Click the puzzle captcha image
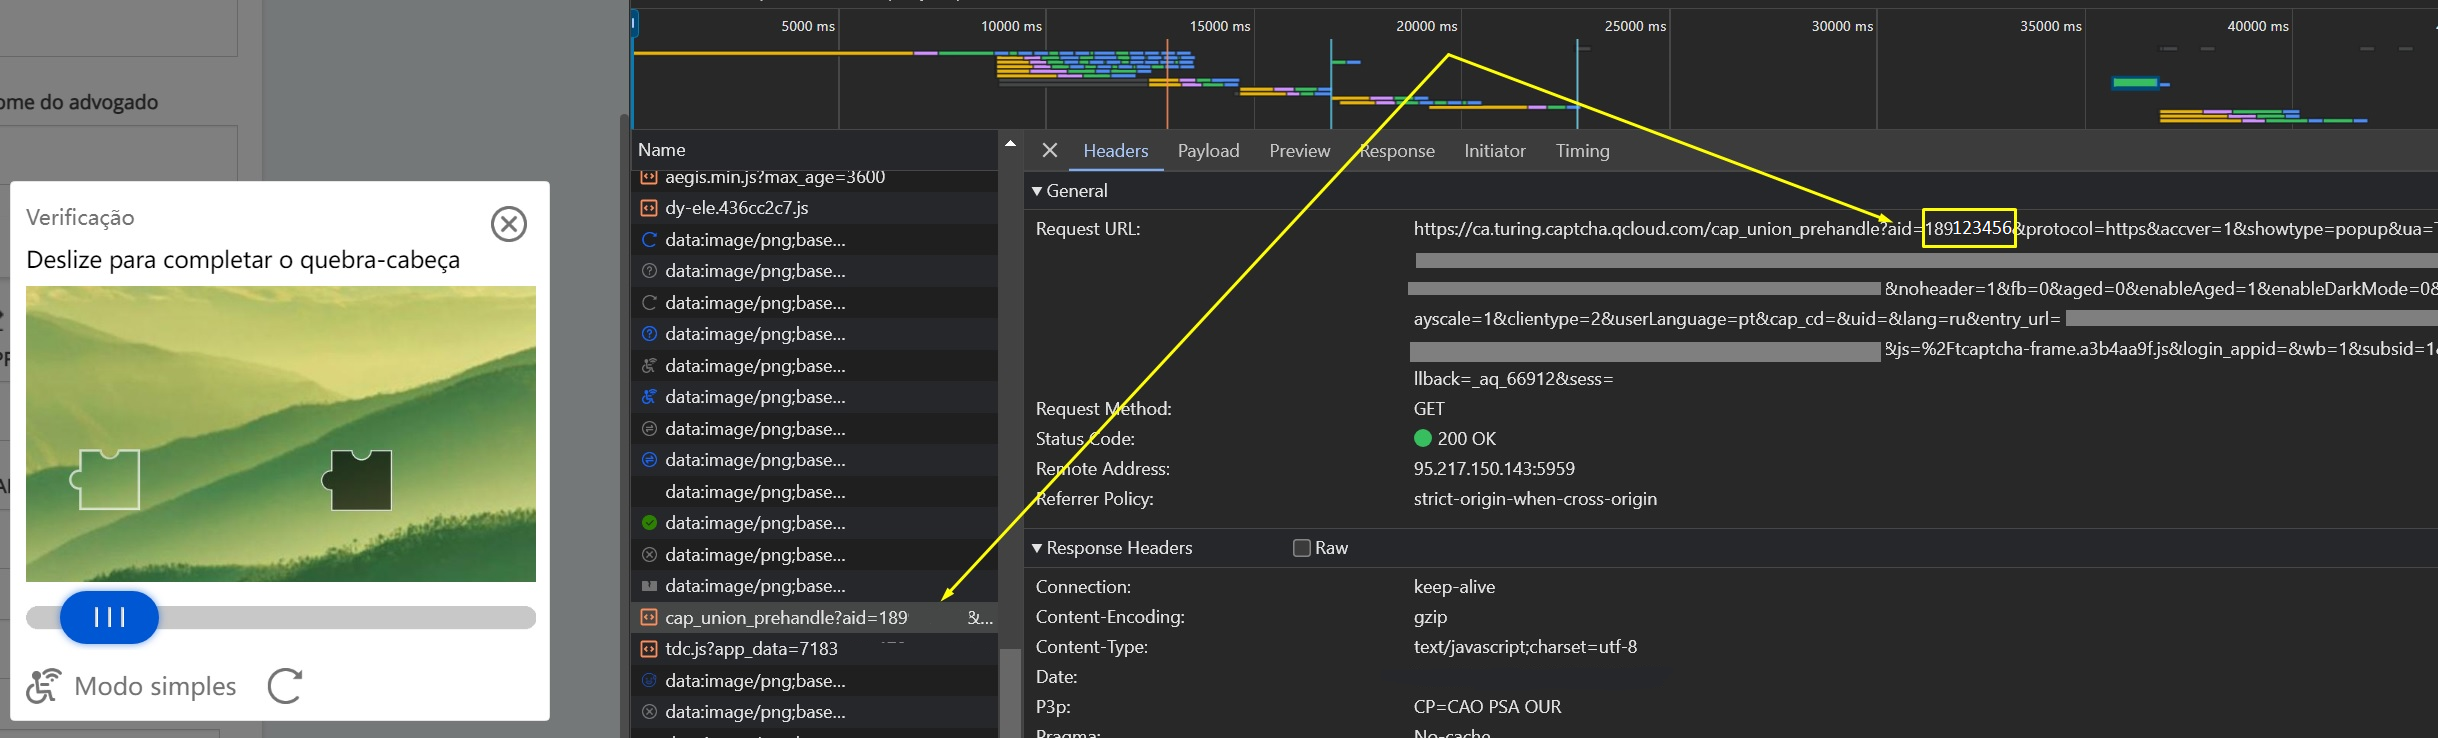Image resolution: width=2438 pixels, height=738 pixels. coord(280,433)
